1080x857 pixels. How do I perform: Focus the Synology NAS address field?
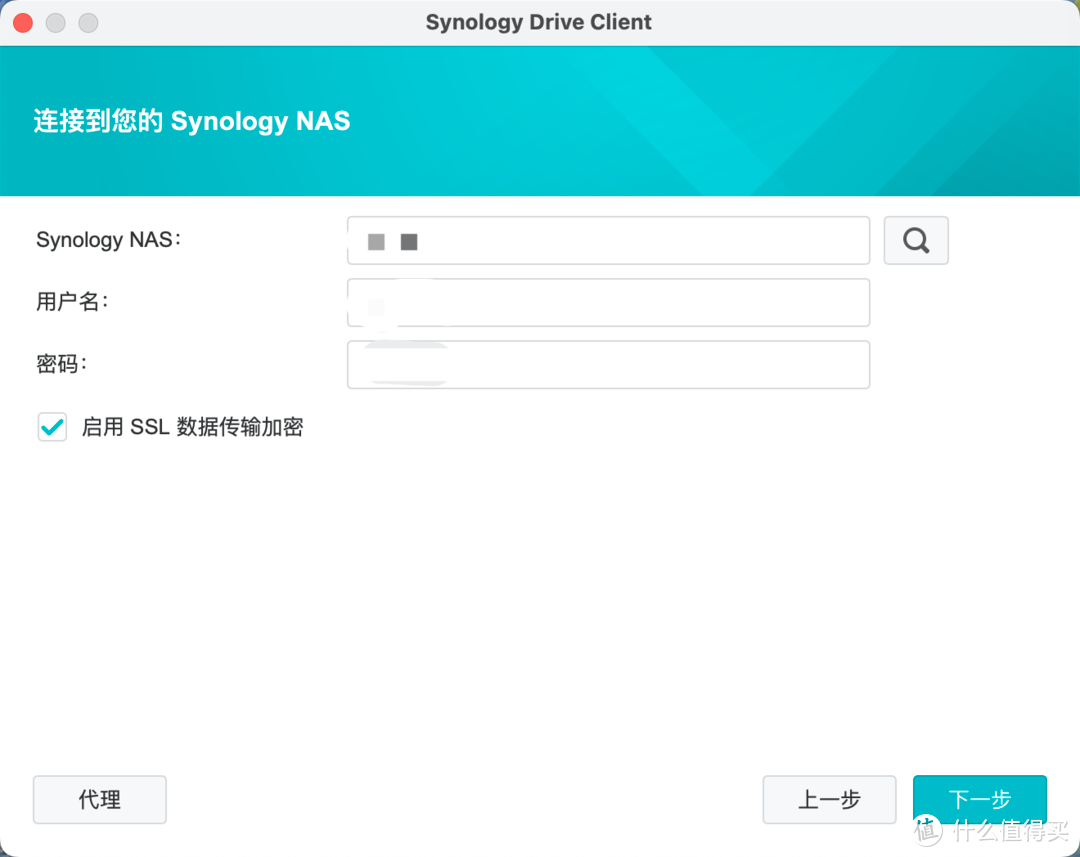[608, 240]
